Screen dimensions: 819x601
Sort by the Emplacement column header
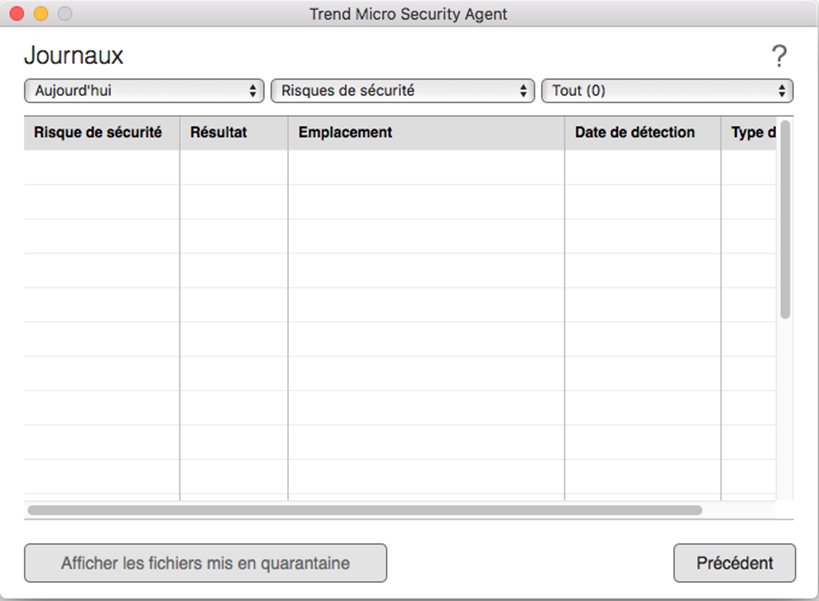click(346, 133)
